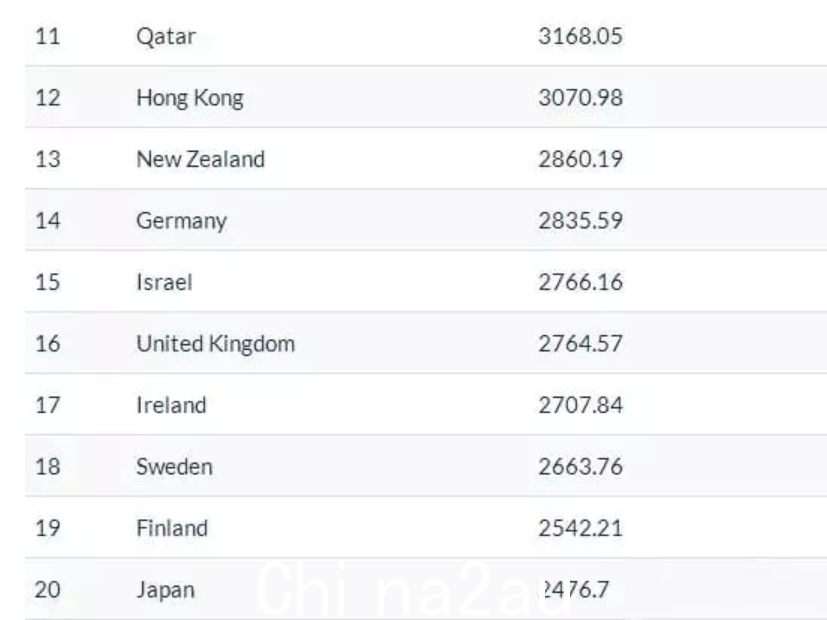Click the Israel row label
The width and height of the screenshot is (827, 620).
coord(164,282)
